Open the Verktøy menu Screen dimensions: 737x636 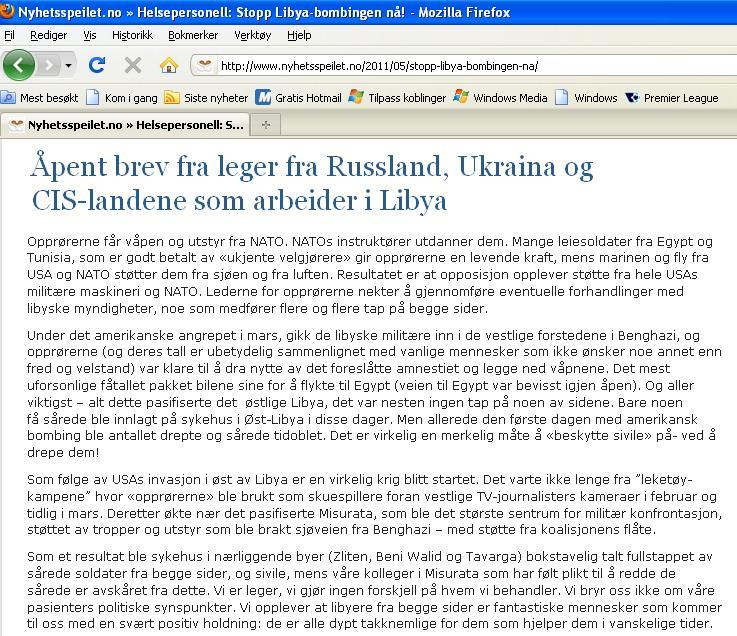[x=253, y=35]
